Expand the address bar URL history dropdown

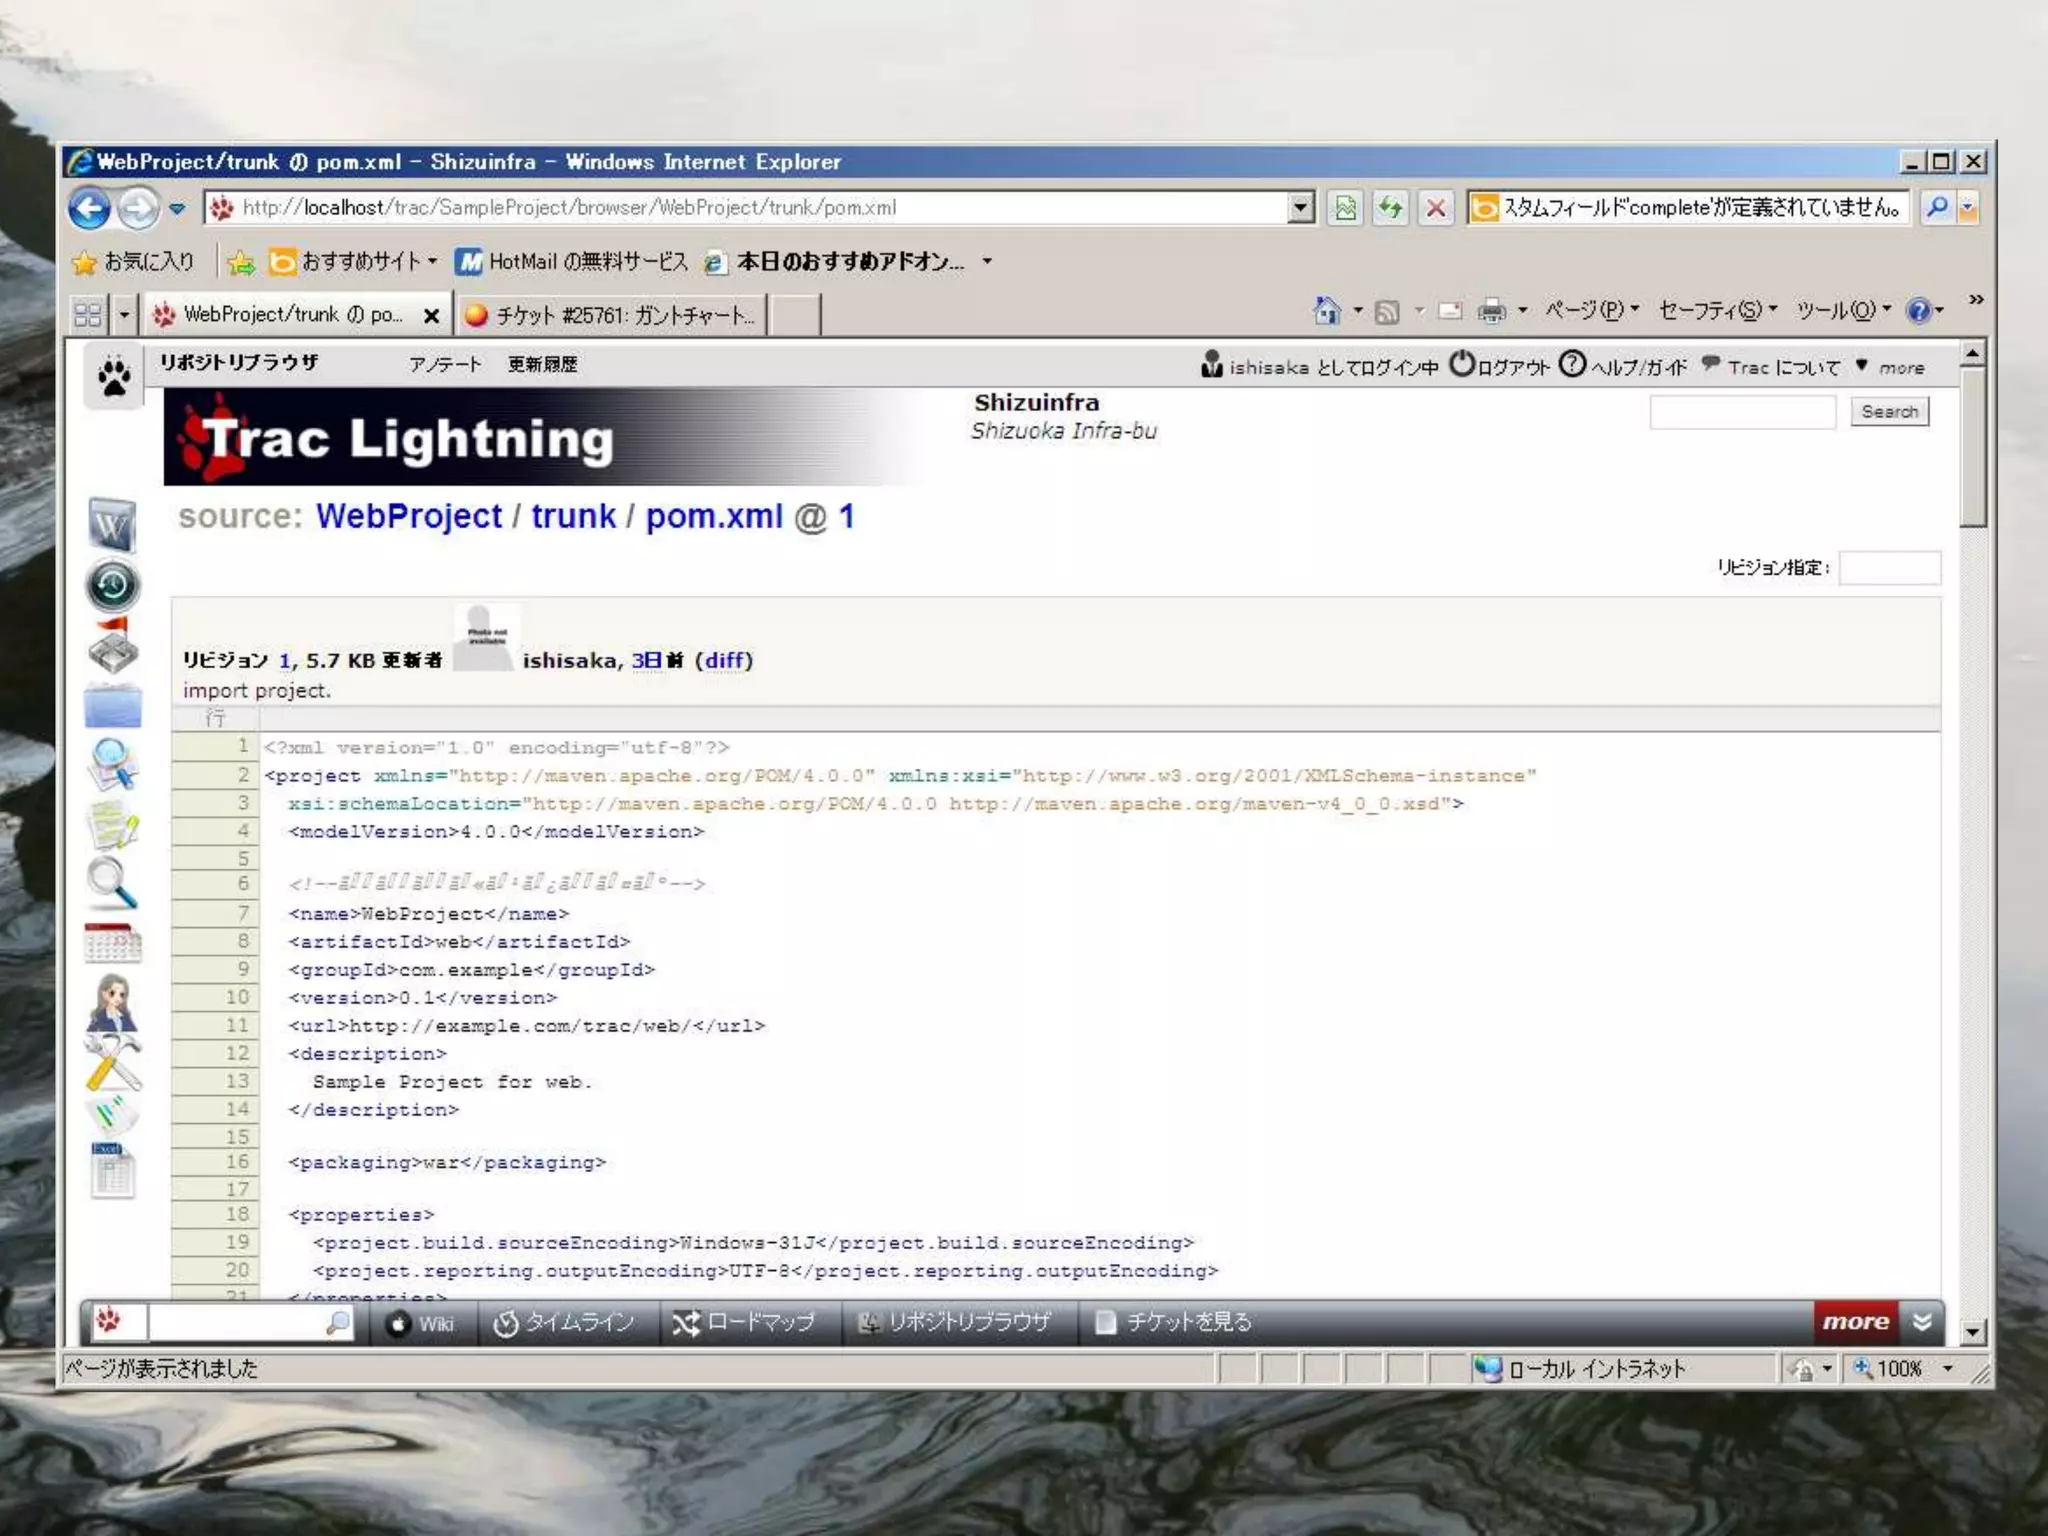tap(1299, 208)
